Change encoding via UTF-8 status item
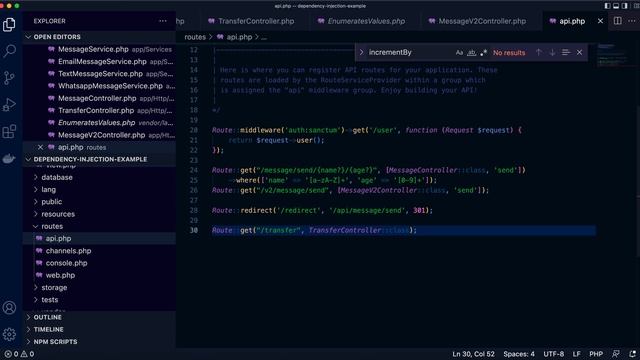The height and width of the screenshot is (360, 640). [553, 354]
